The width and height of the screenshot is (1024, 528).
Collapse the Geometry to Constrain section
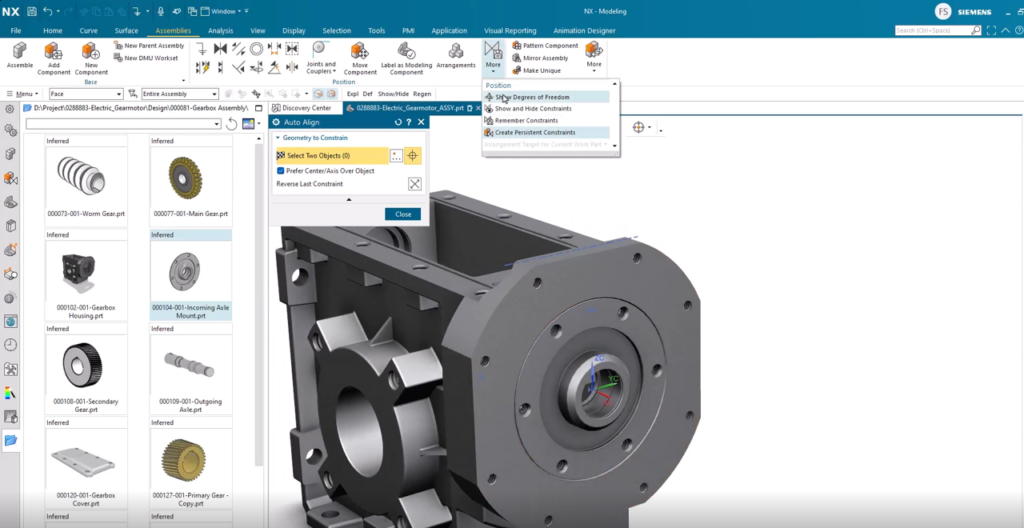pyautogui.click(x=277, y=138)
